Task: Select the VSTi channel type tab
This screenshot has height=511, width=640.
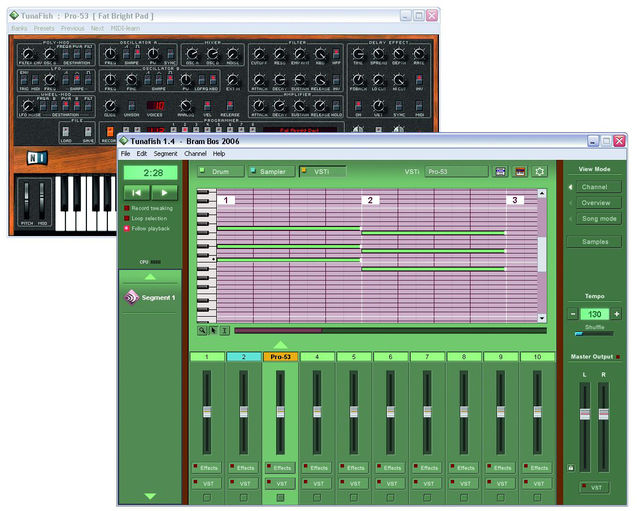Action: point(322,172)
